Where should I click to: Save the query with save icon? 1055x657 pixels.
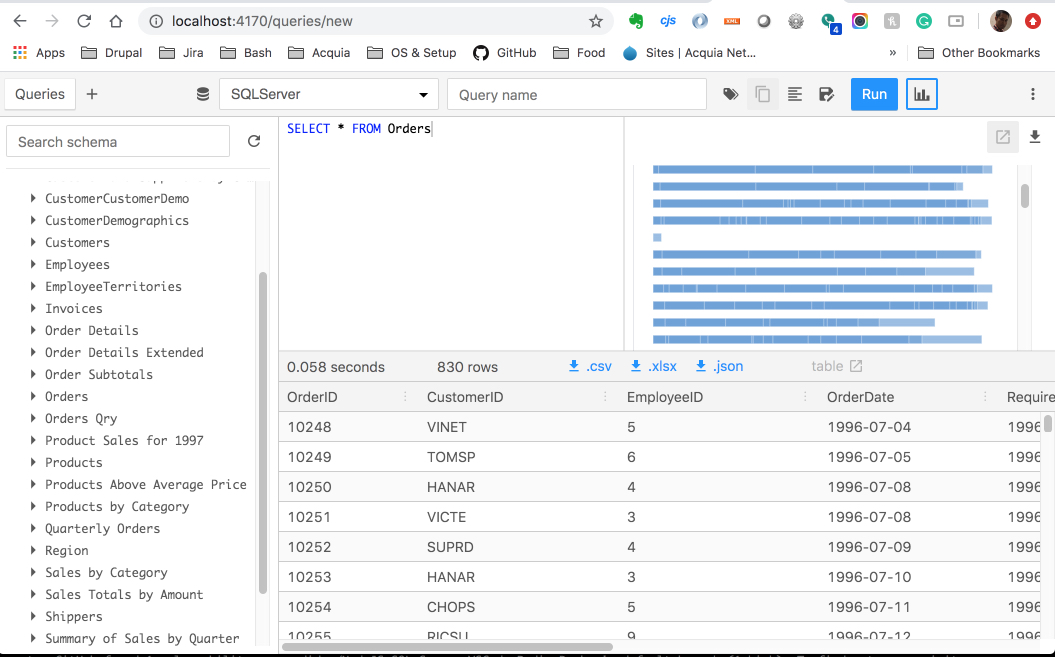point(826,94)
